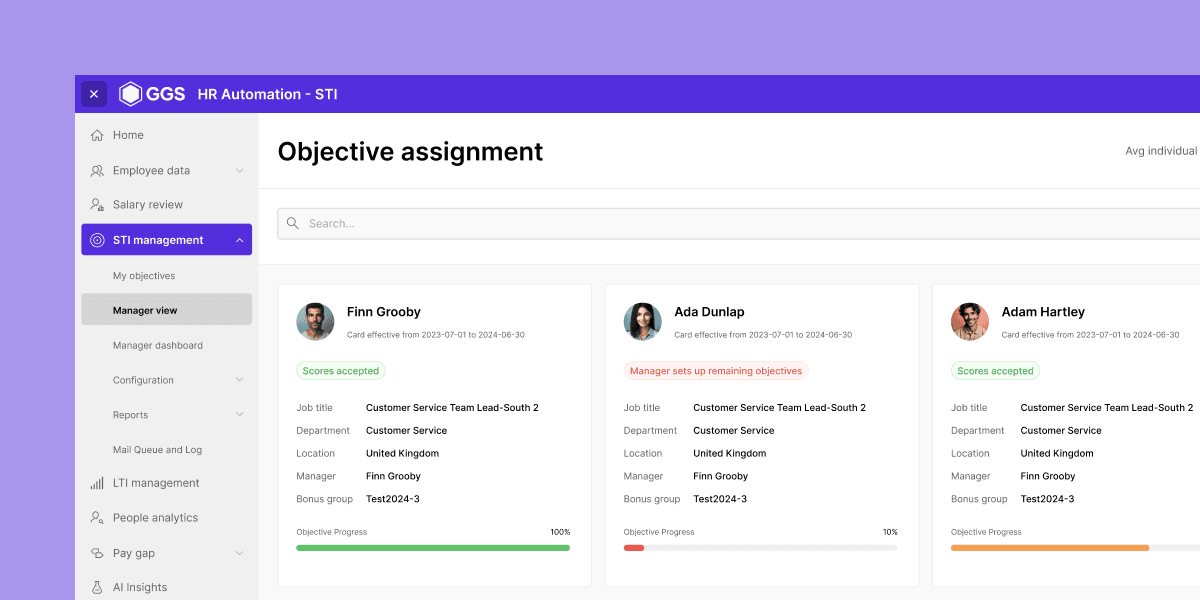Click the Home house icon
The width and height of the screenshot is (1200, 600).
click(97, 135)
